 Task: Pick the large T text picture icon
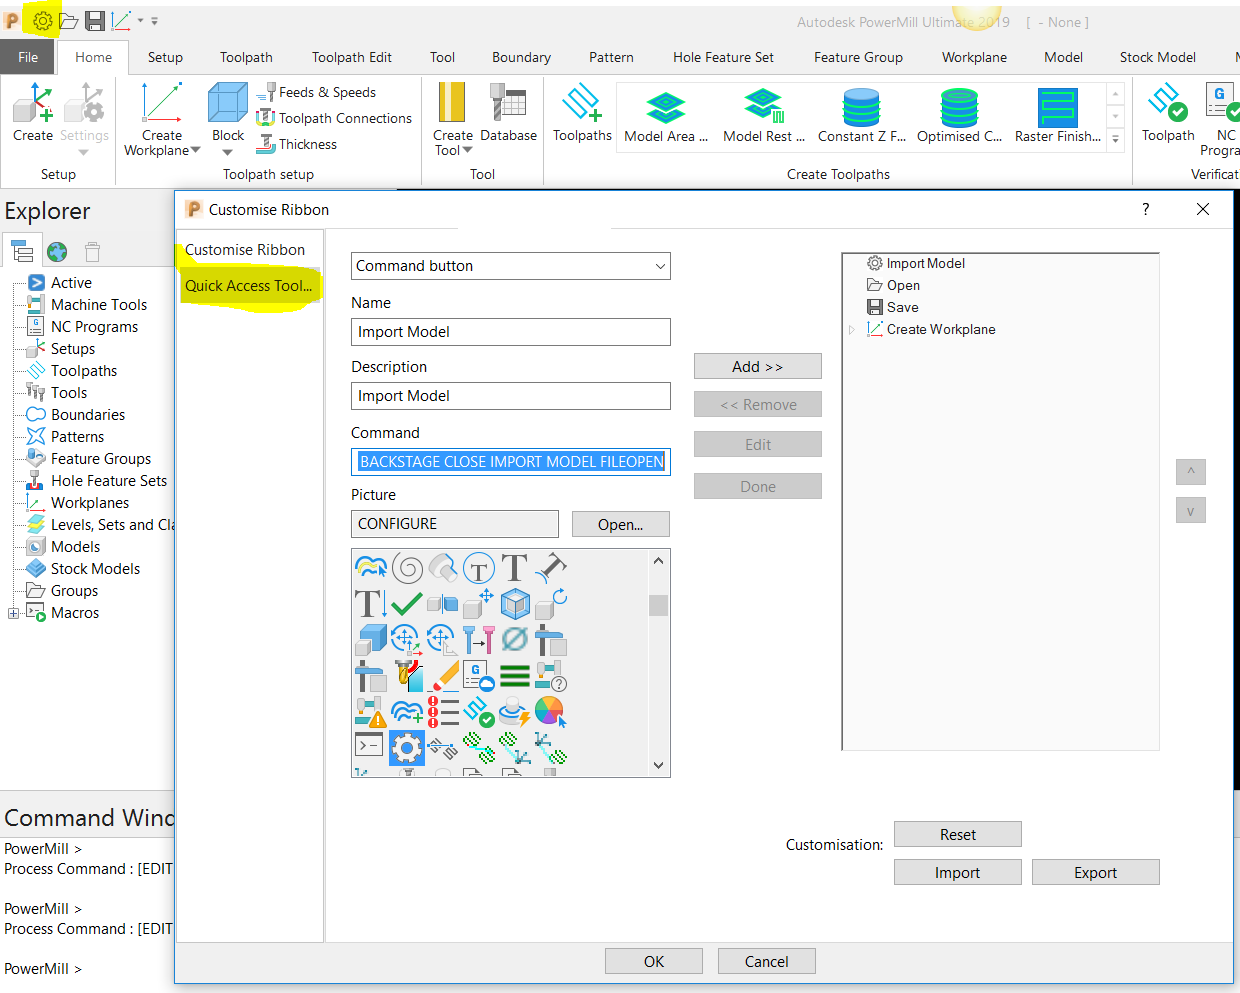tap(514, 568)
